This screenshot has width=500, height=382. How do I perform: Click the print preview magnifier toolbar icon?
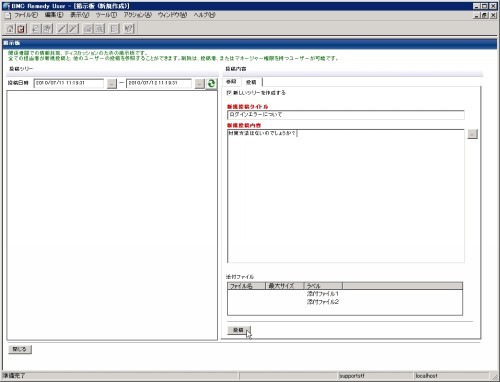coord(99,29)
